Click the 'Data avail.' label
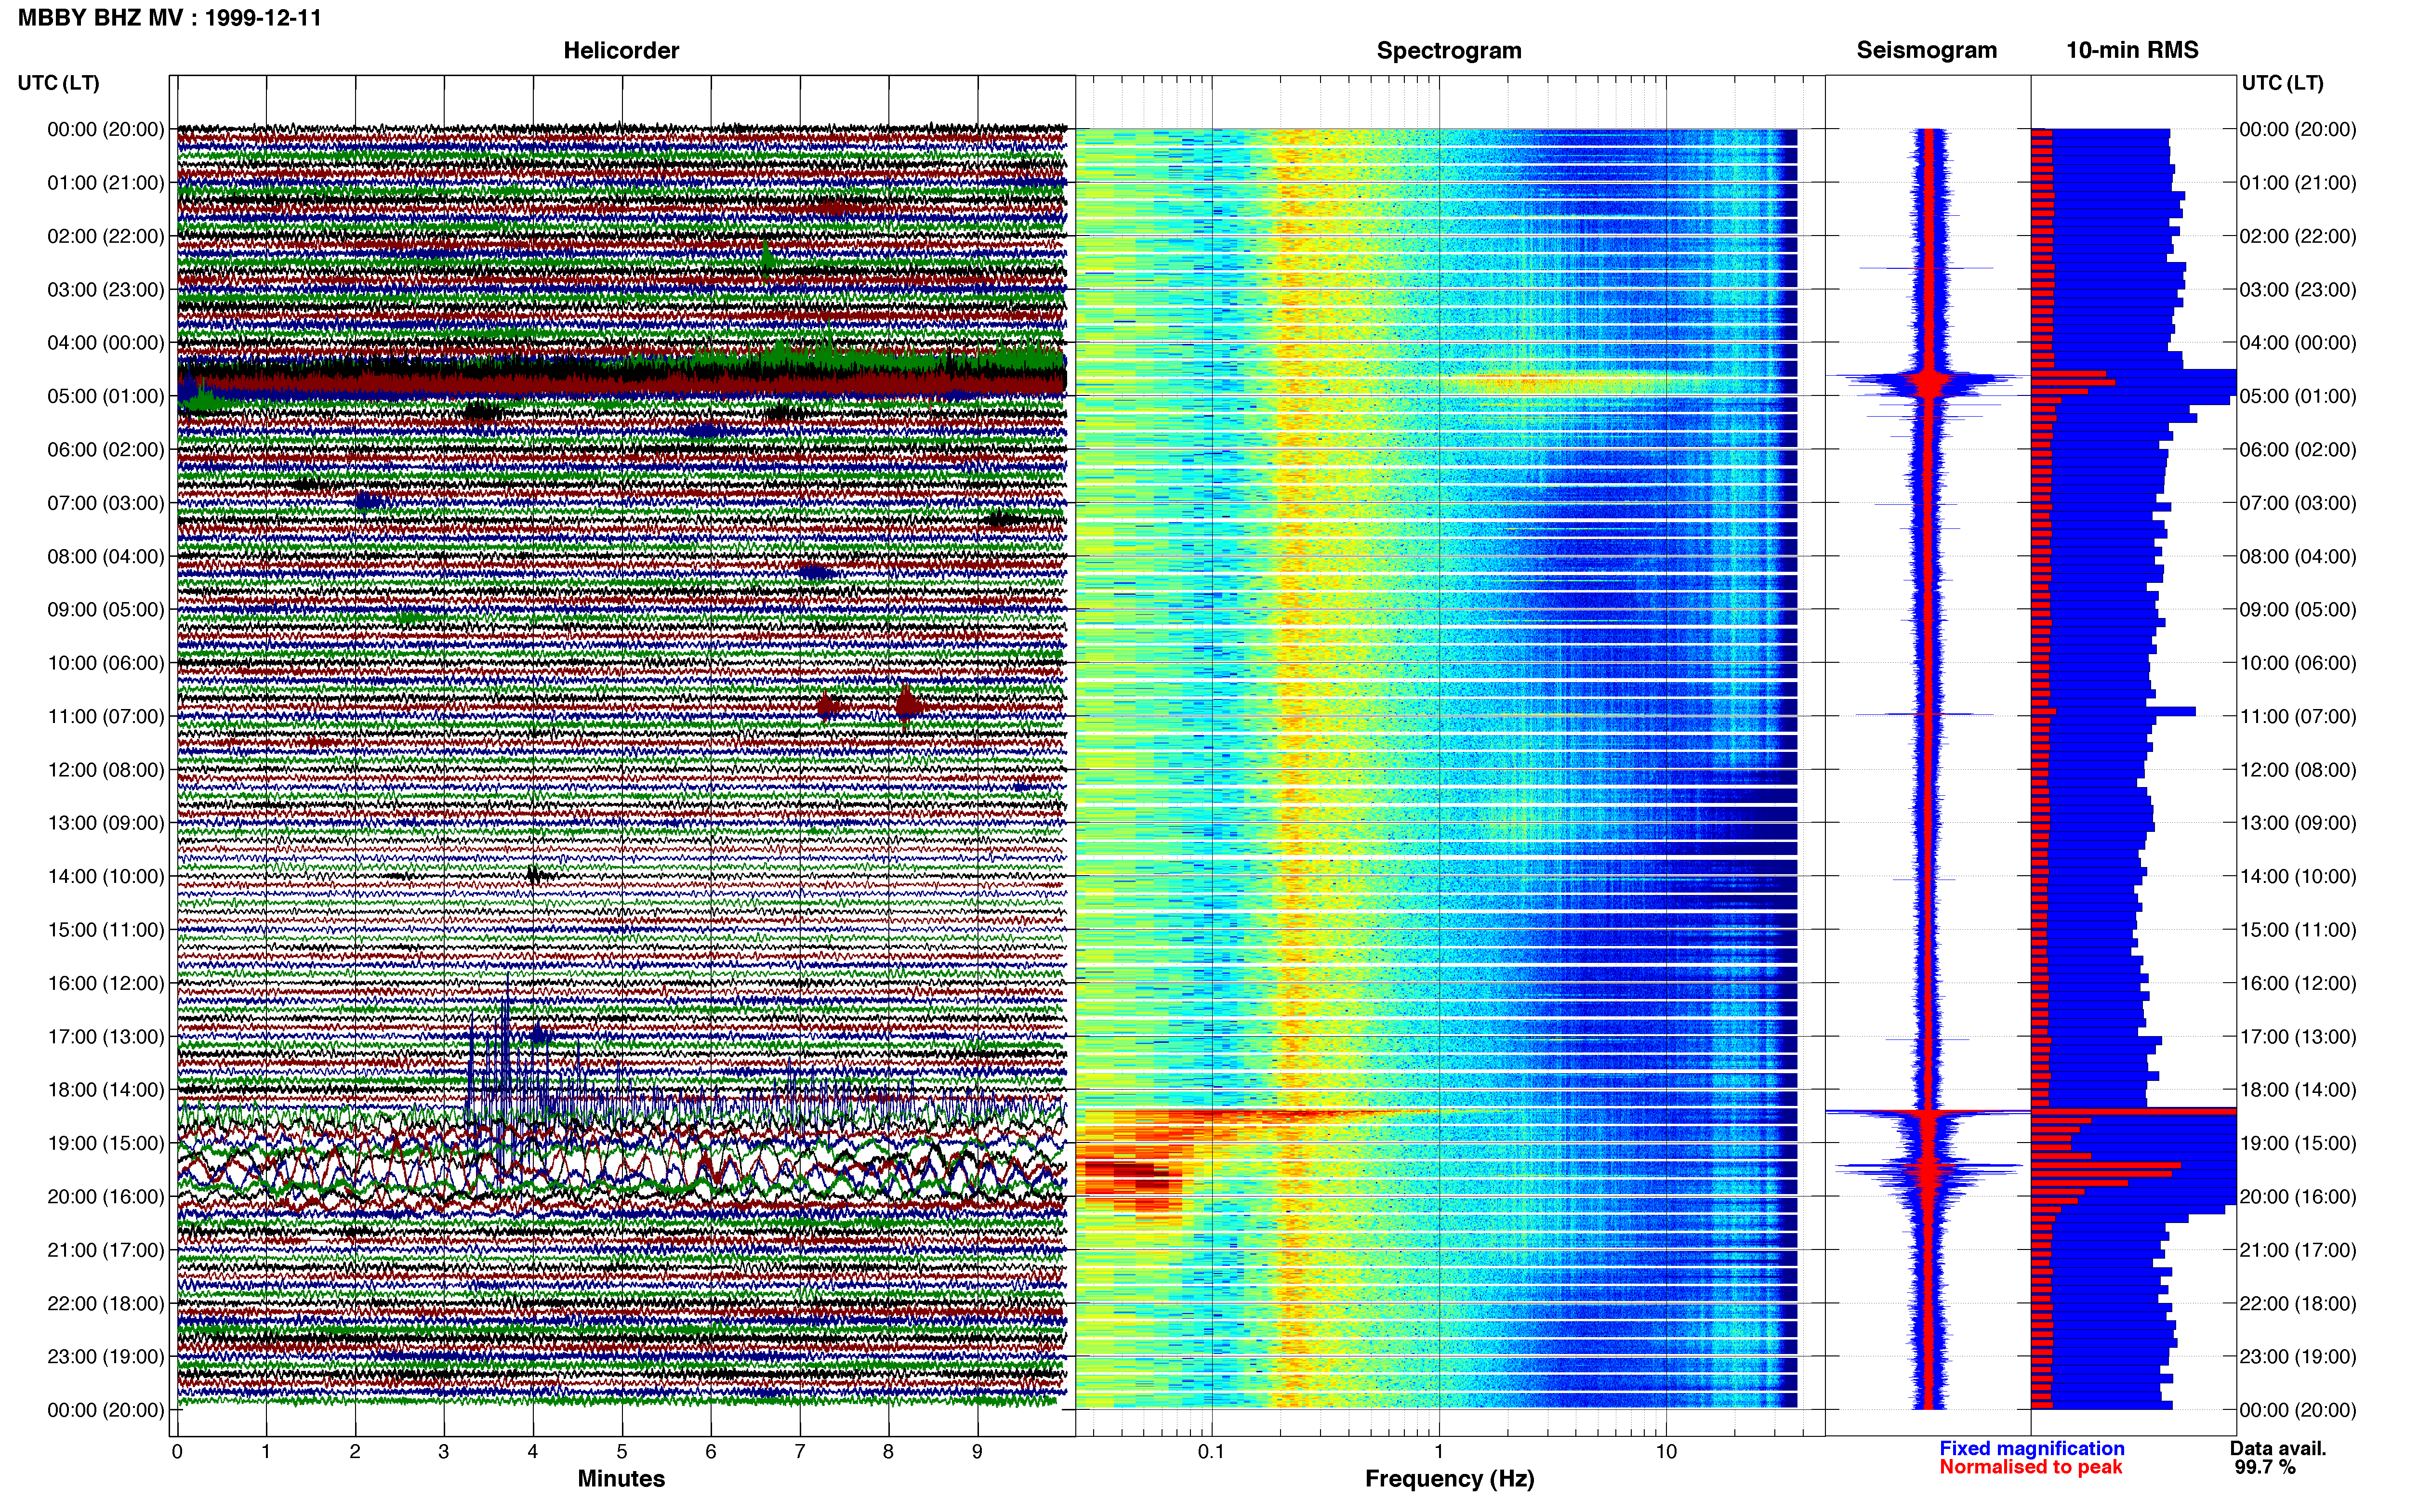Screen dimensions: 2418x1512 [x=2278, y=1448]
